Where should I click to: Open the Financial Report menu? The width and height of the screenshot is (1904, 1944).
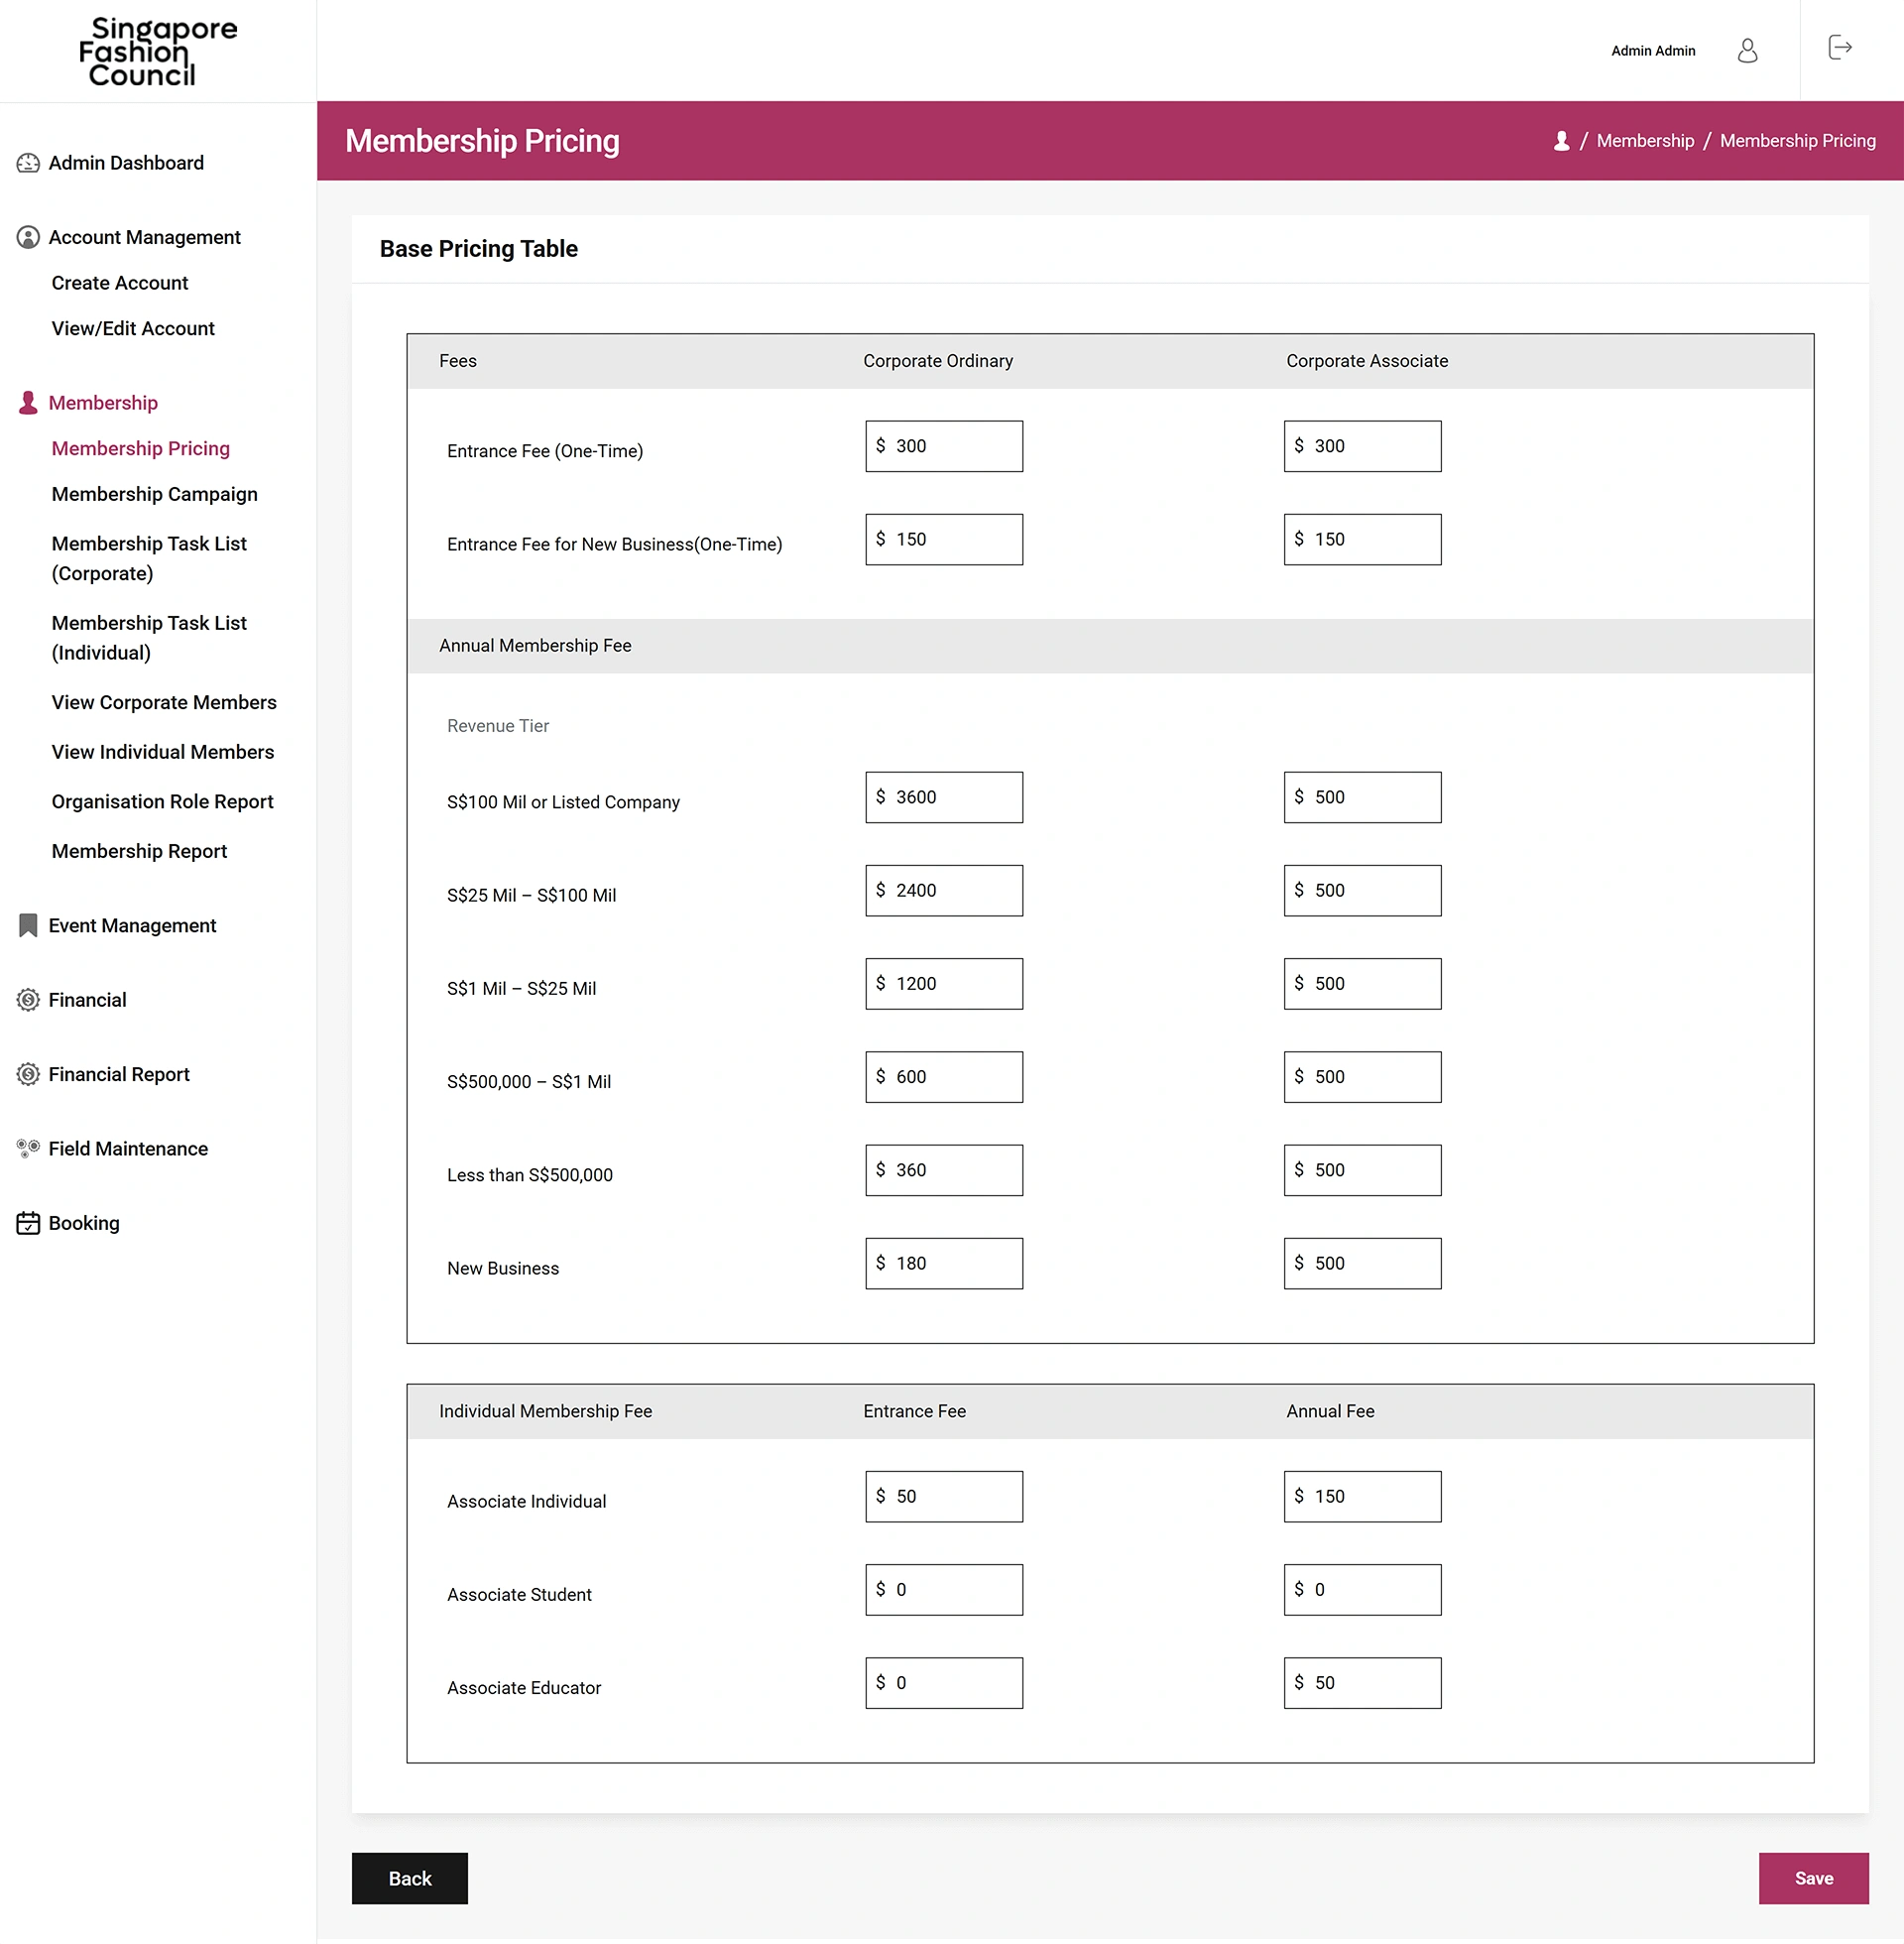(118, 1074)
